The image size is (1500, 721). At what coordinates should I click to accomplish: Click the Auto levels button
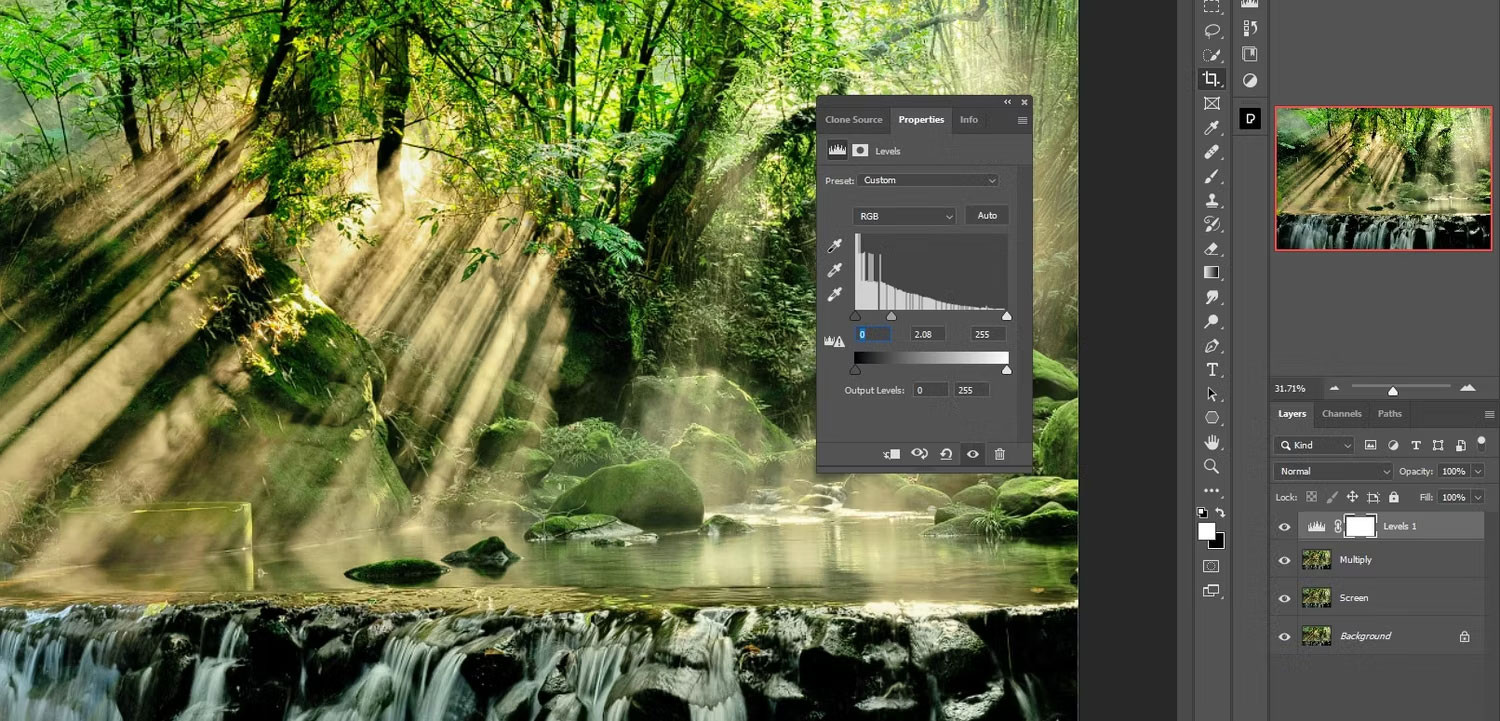(x=987, y=216)
